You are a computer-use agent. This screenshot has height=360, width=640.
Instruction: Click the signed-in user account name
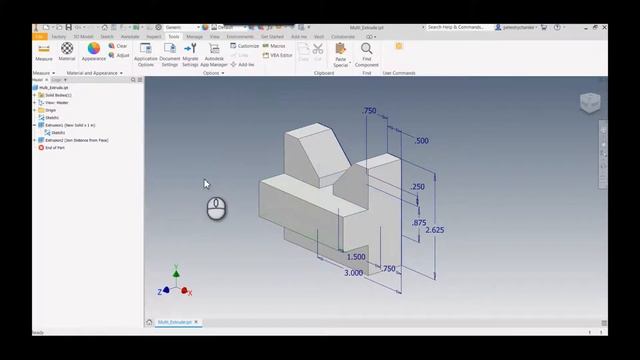pyautogui.click(x=518, y=27)
